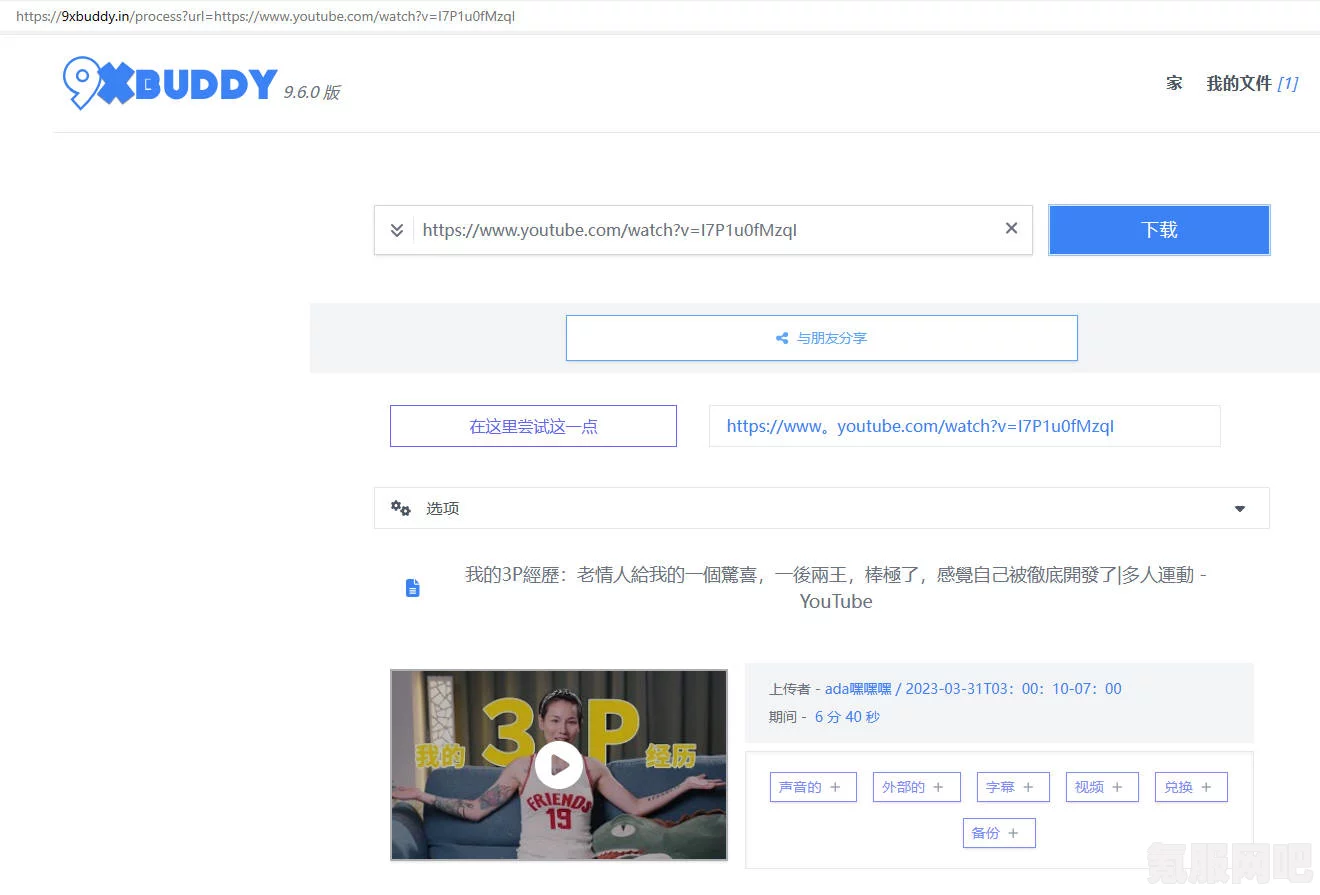Expand the 兑换 + option
This screenshot has width=1320, height=895.
click(x=1191, y=787)
